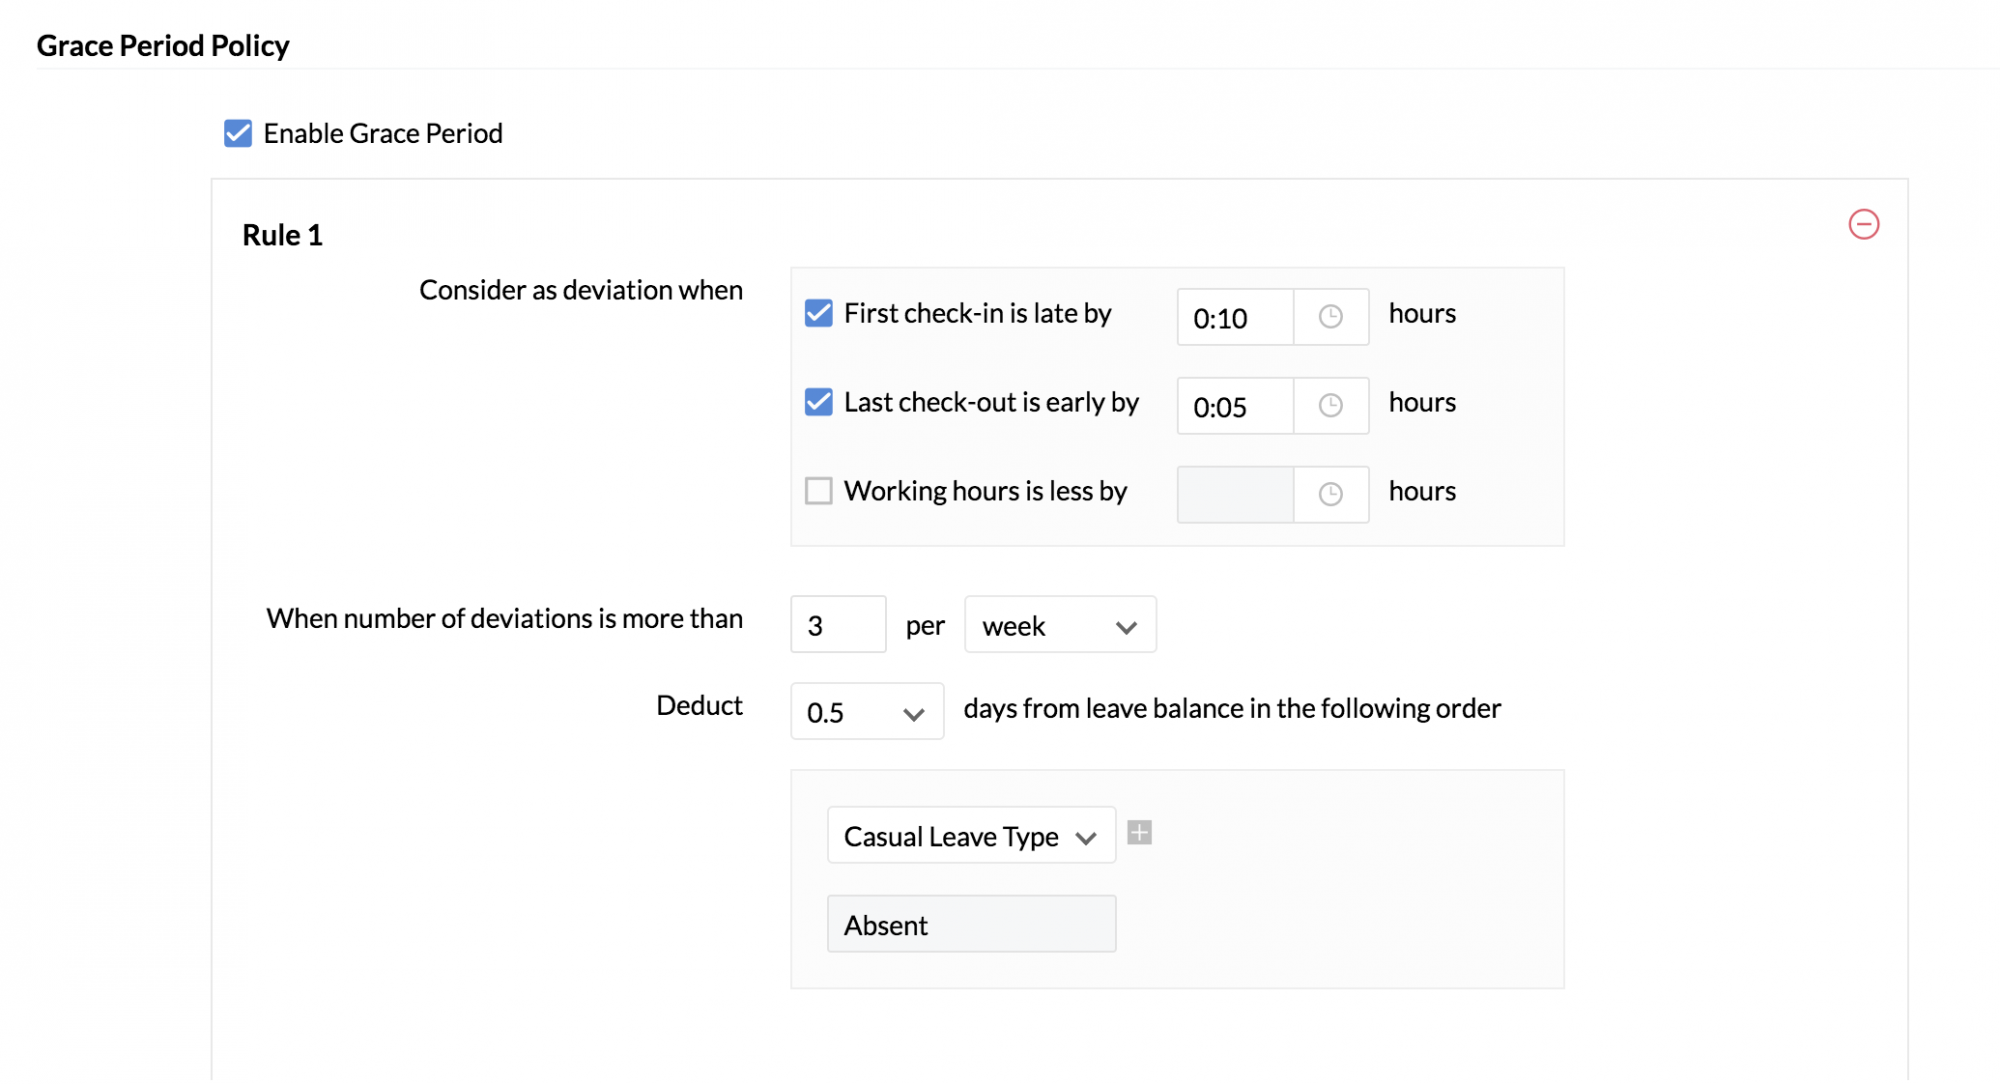Open the clock picker for working hours field
Image resolution: width=2000 pixels, height=1084 pixels.
[1331, 493]
